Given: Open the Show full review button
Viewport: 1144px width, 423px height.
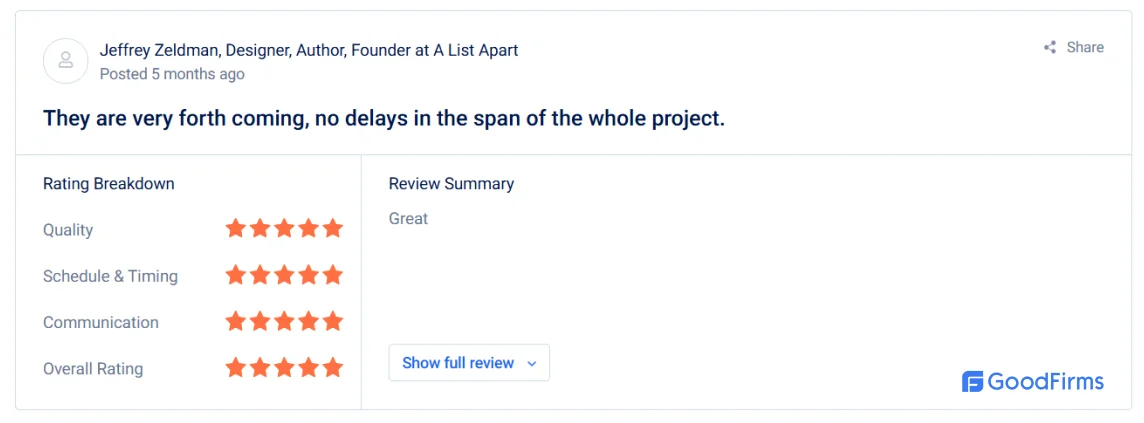Looking at the screenshot, I should pyautogui.click(x=469, y=362).
